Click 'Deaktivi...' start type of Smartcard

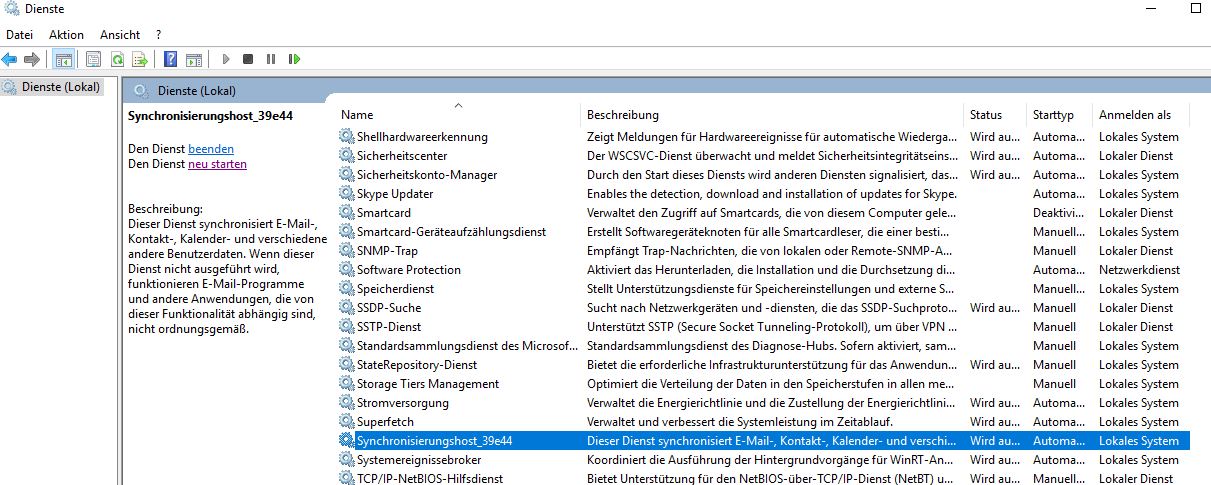tap(1059, 212)
